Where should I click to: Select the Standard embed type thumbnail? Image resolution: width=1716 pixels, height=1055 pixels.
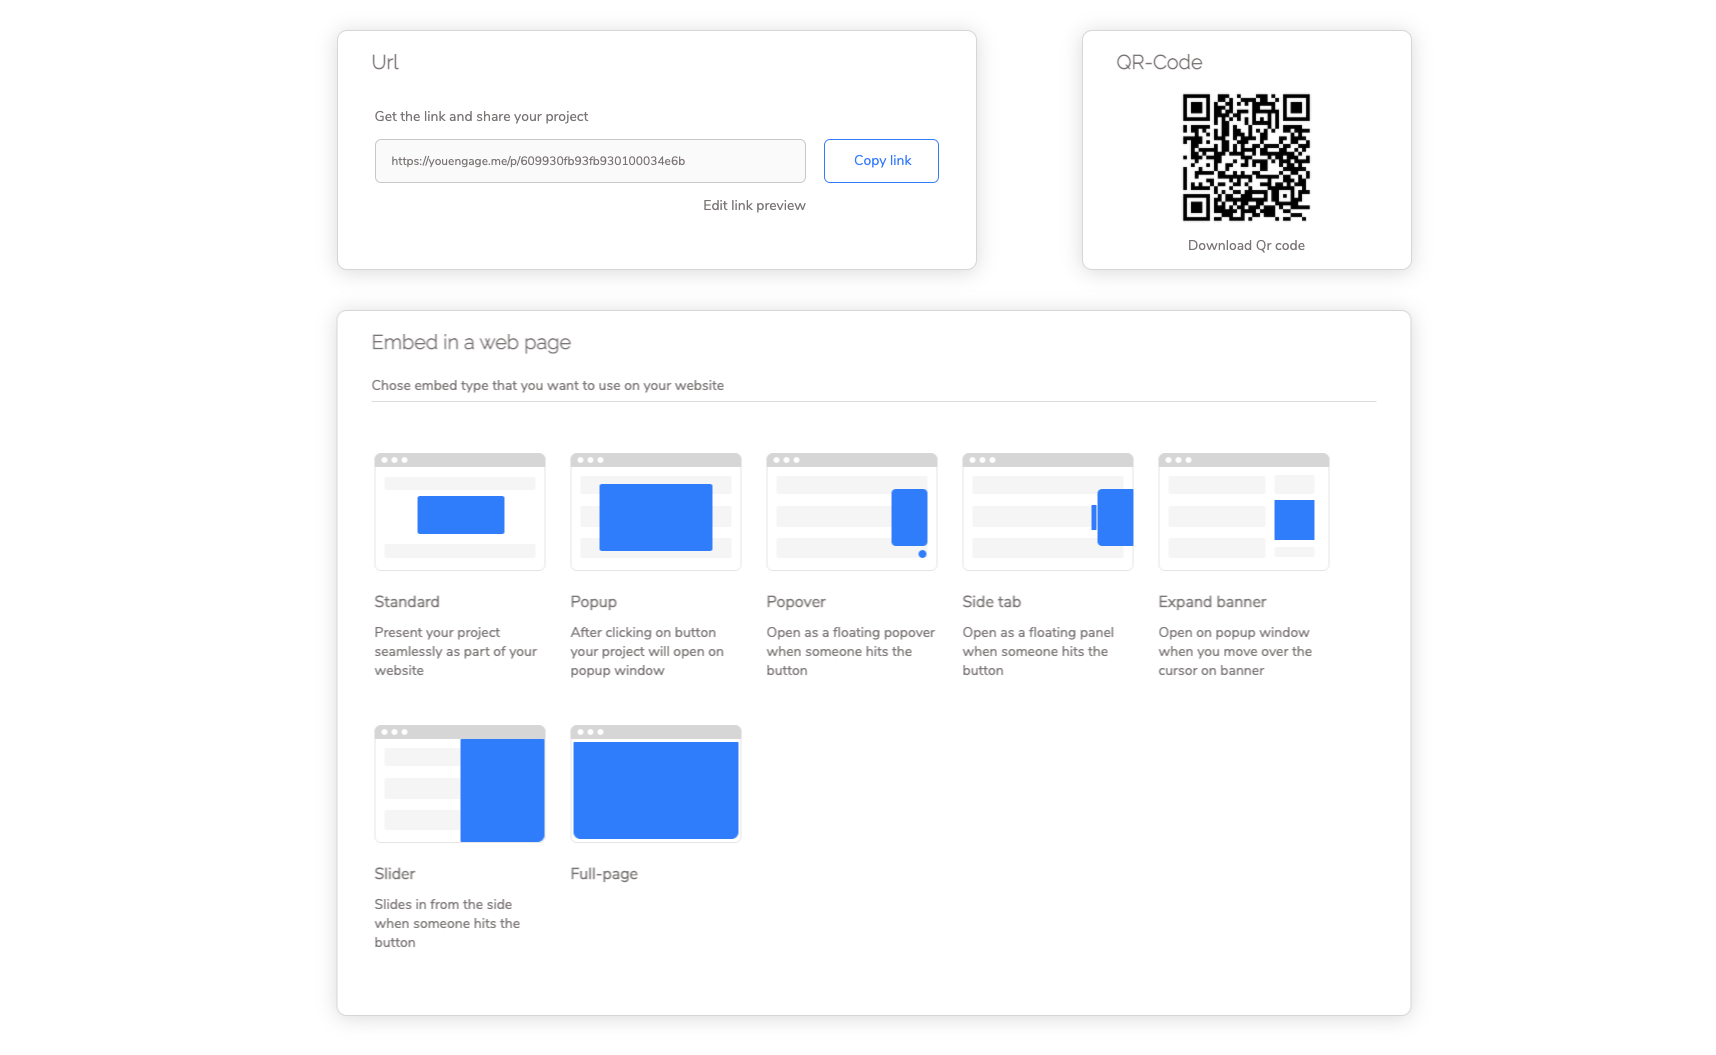[x=460, y=512]
